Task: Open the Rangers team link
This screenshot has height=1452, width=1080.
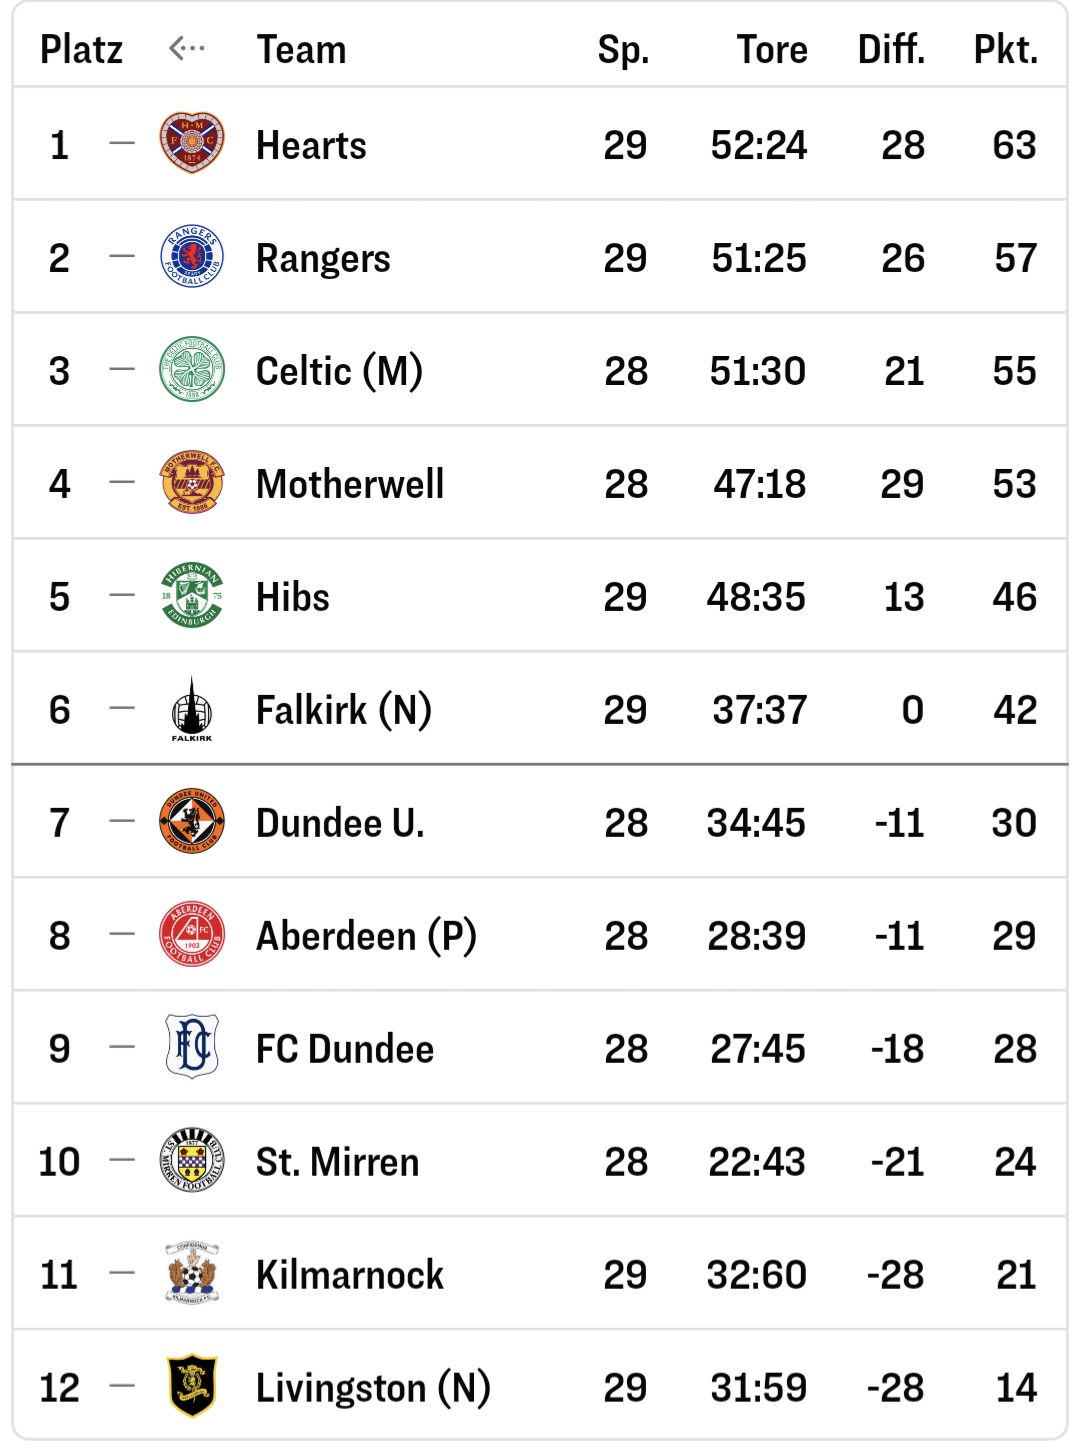Action: pos(323,259)
